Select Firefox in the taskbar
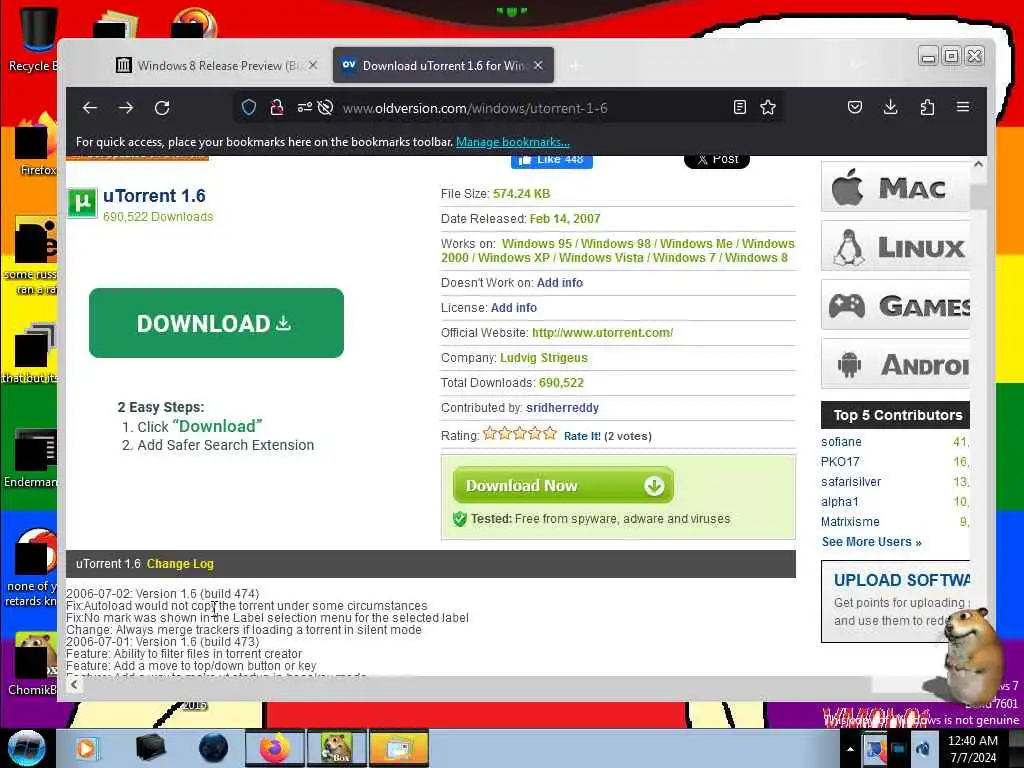 tap(274, 748)
